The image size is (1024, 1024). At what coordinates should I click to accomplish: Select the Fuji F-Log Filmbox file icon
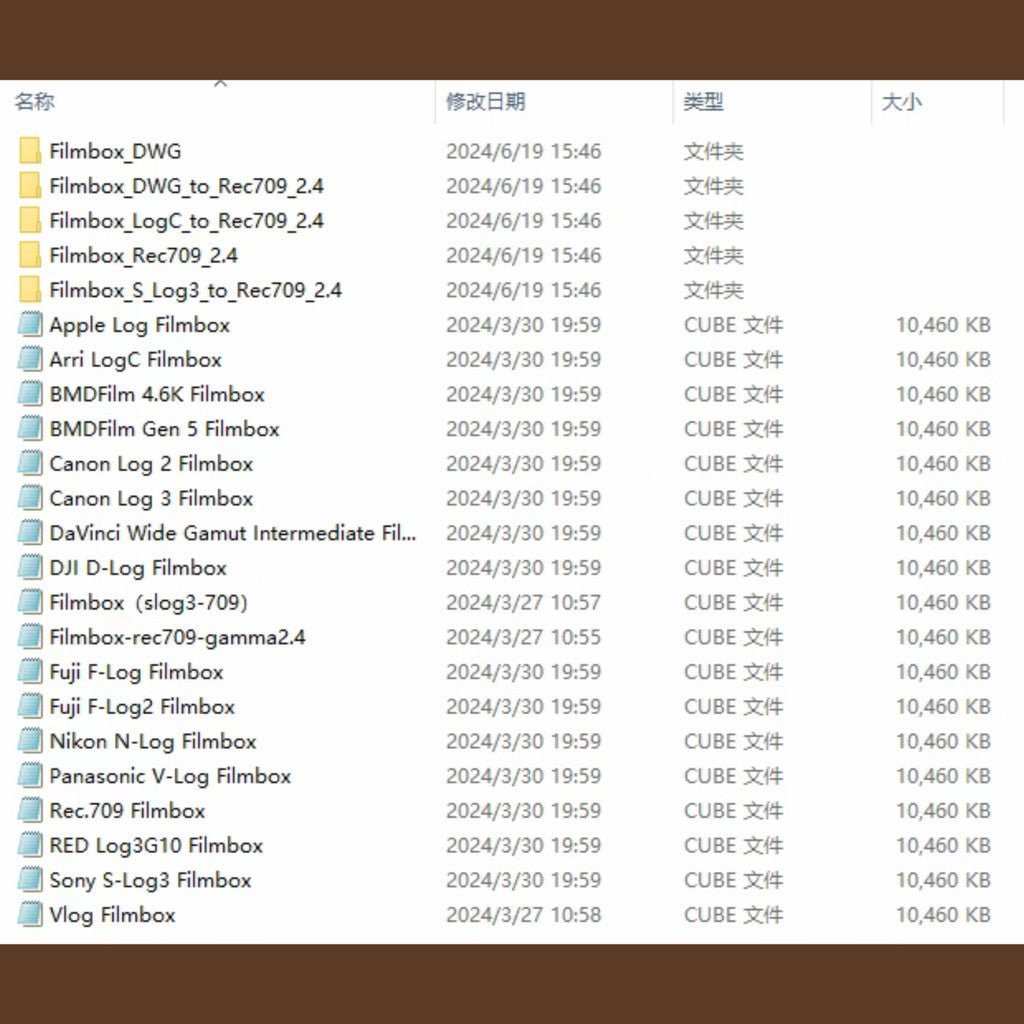[x=29, y=671]
